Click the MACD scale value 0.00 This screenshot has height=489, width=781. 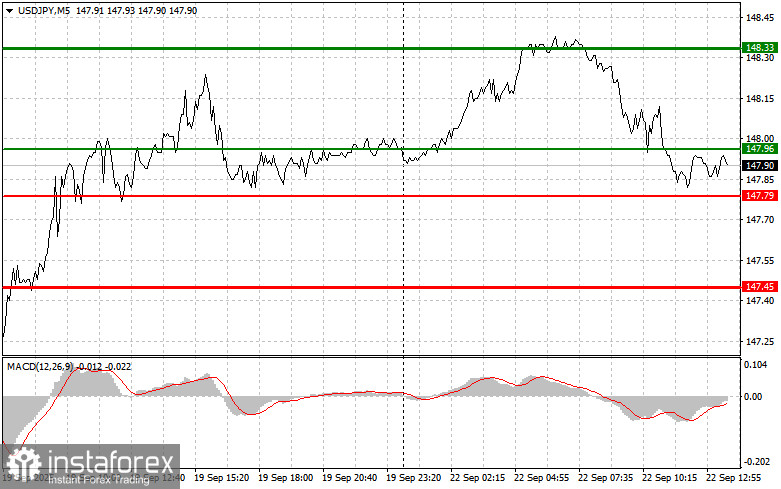(x=753, y=397)
